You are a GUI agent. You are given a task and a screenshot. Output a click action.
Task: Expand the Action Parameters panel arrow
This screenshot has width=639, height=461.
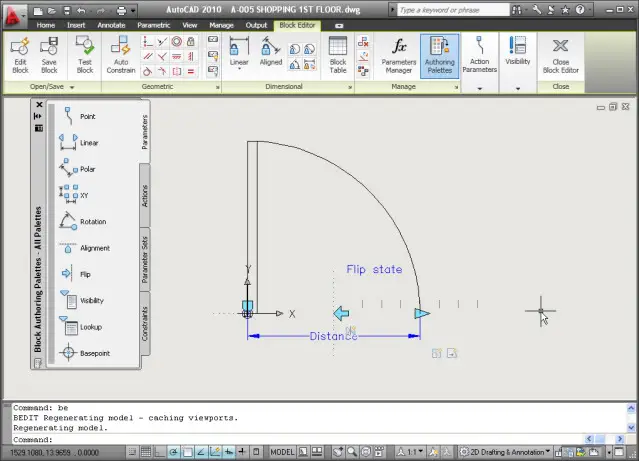point(480,88)
